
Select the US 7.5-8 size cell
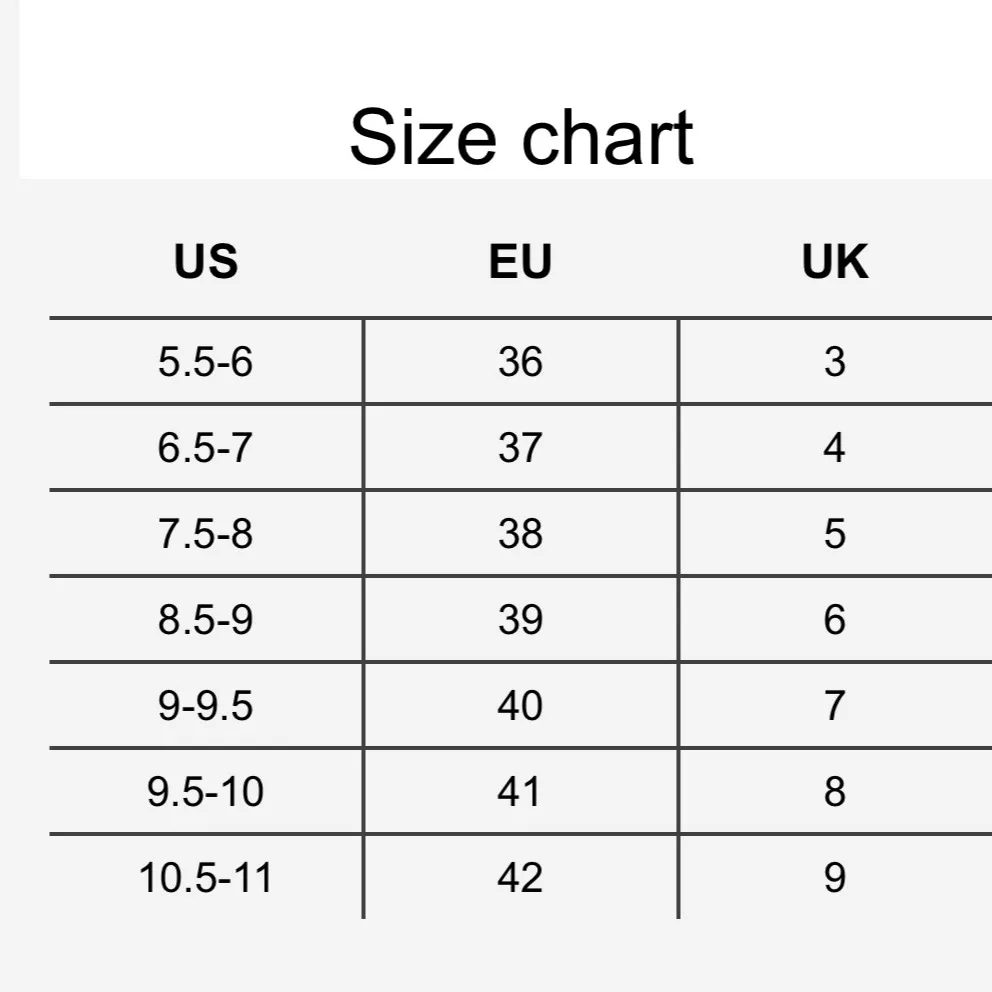[206, 534]
